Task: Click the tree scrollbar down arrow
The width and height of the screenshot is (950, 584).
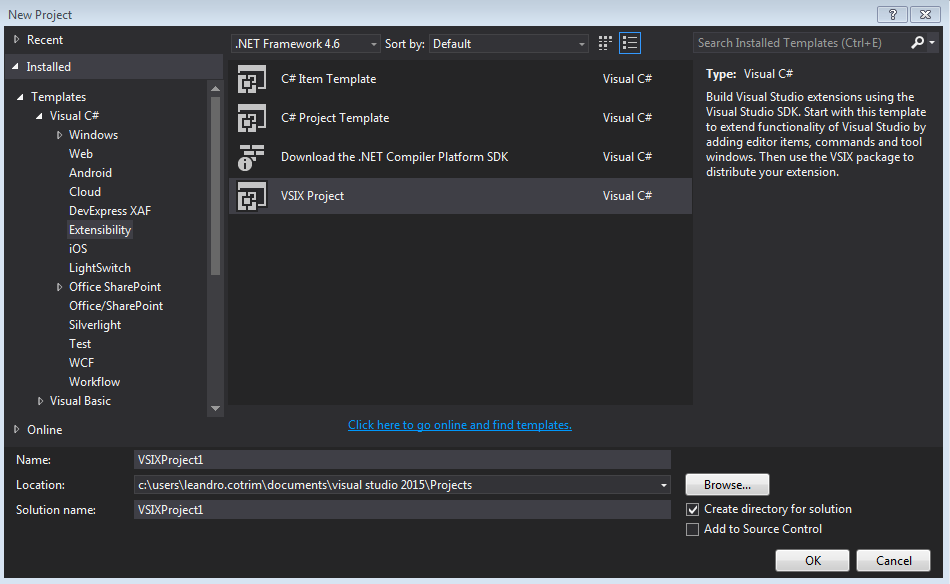Action: pyautogui.click(x=215, y=408)
